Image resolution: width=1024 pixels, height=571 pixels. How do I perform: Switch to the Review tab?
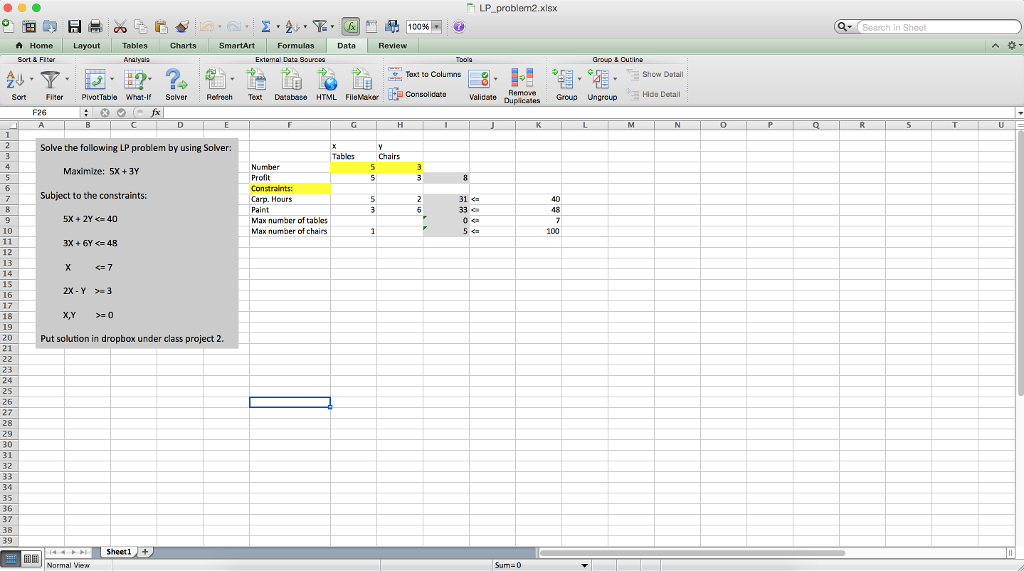392,46
